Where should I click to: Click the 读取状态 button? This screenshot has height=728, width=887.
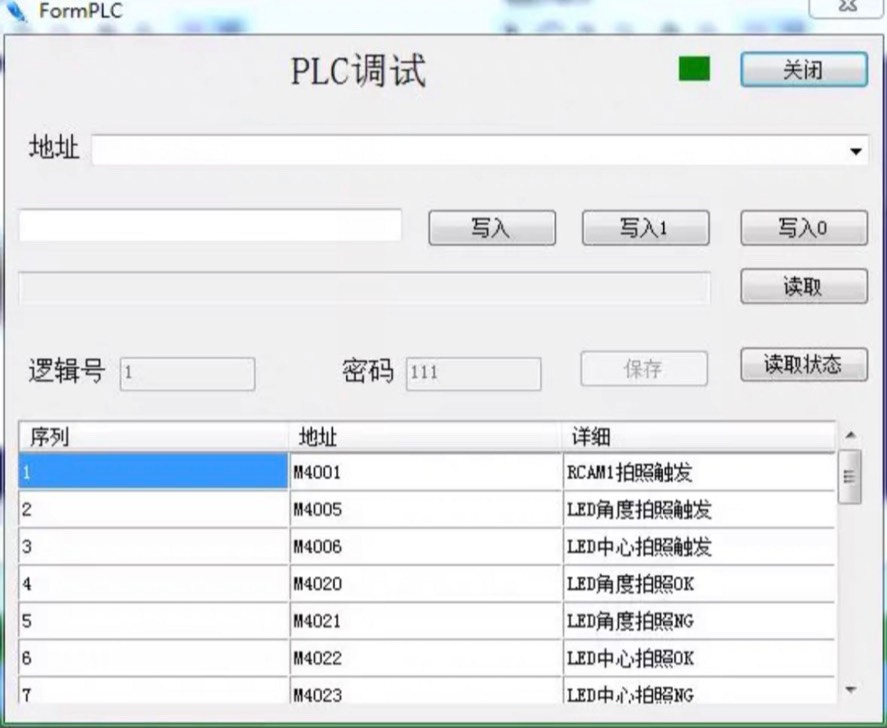[x=803, y=364]
